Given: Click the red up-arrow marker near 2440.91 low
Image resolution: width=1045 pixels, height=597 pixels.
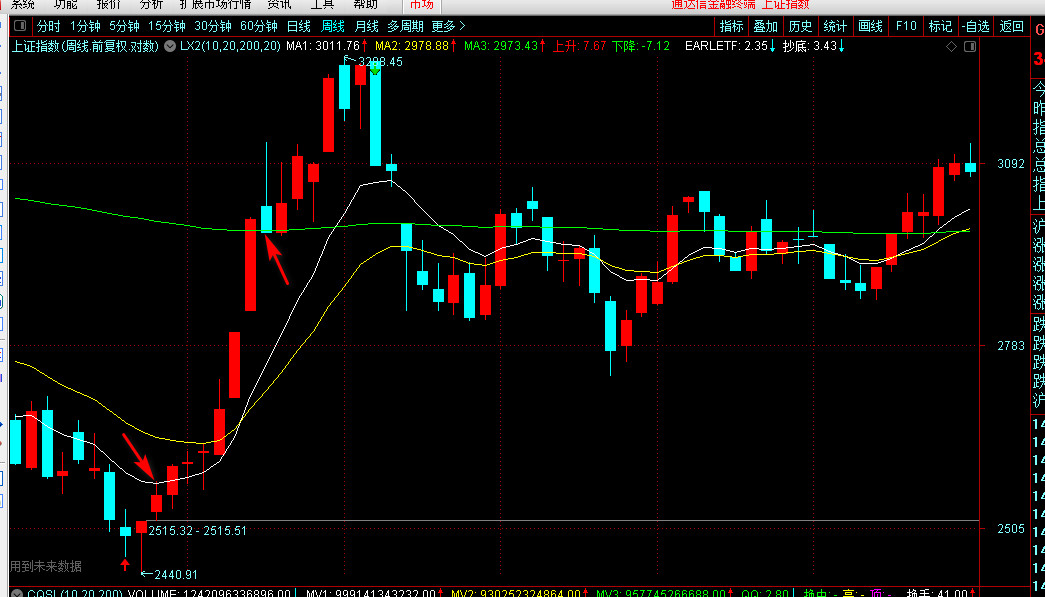Looking at the screenshot, I should point(124,566).
